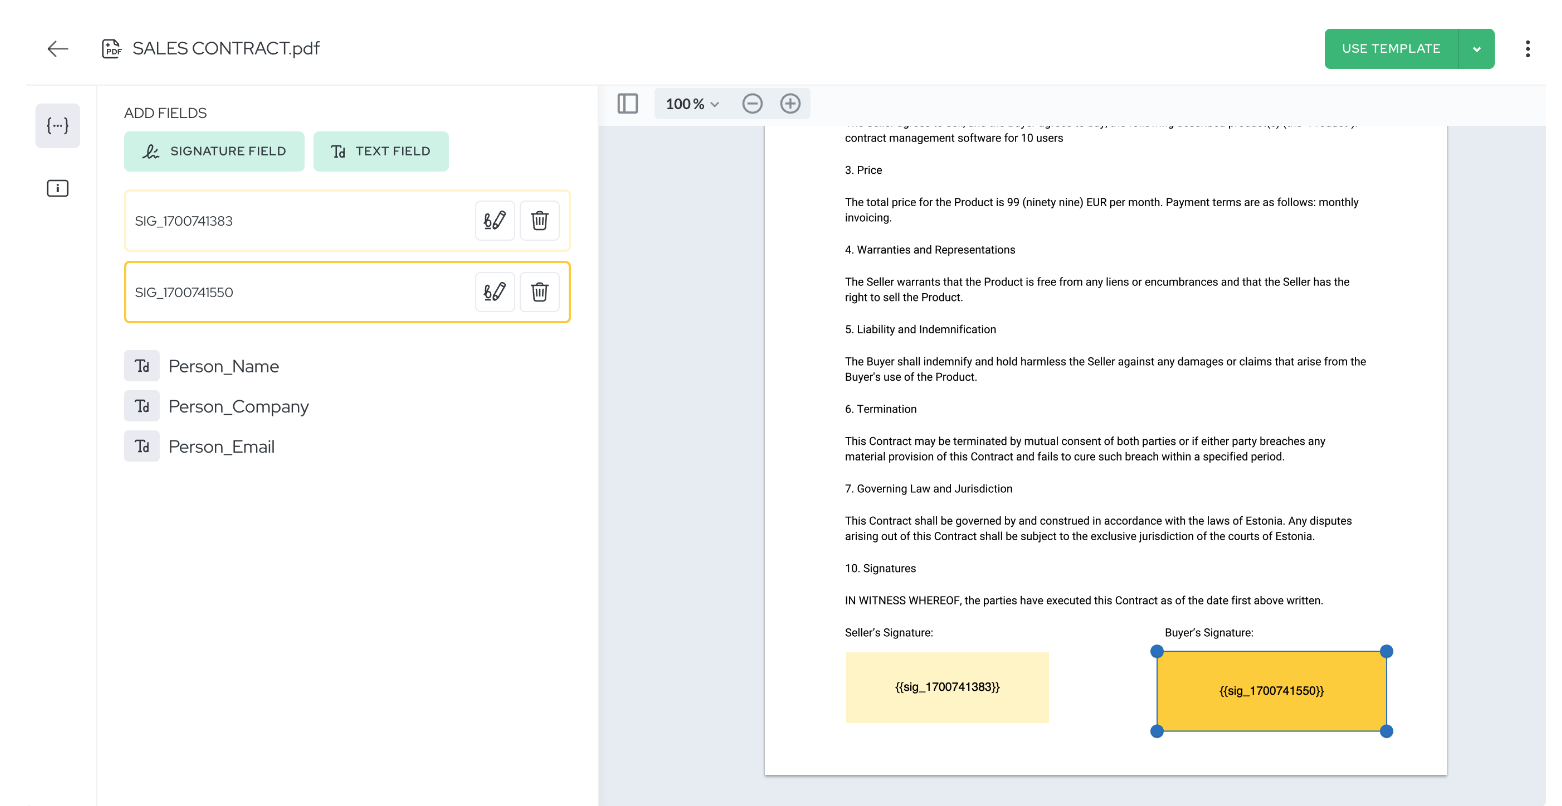The image size is (1562, 806).
Task: Toggle the document sidebar panel
Action: (628, 104)
